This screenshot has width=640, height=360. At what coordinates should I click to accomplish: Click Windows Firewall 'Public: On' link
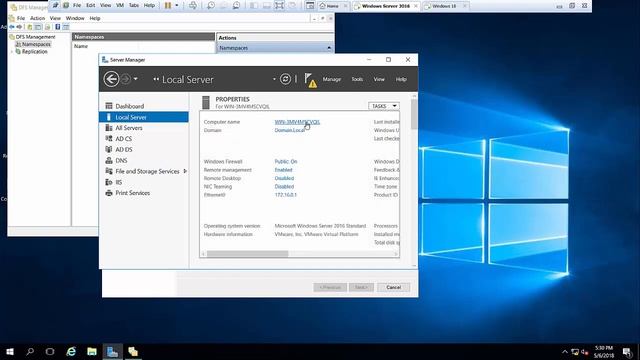coord(286,162)
